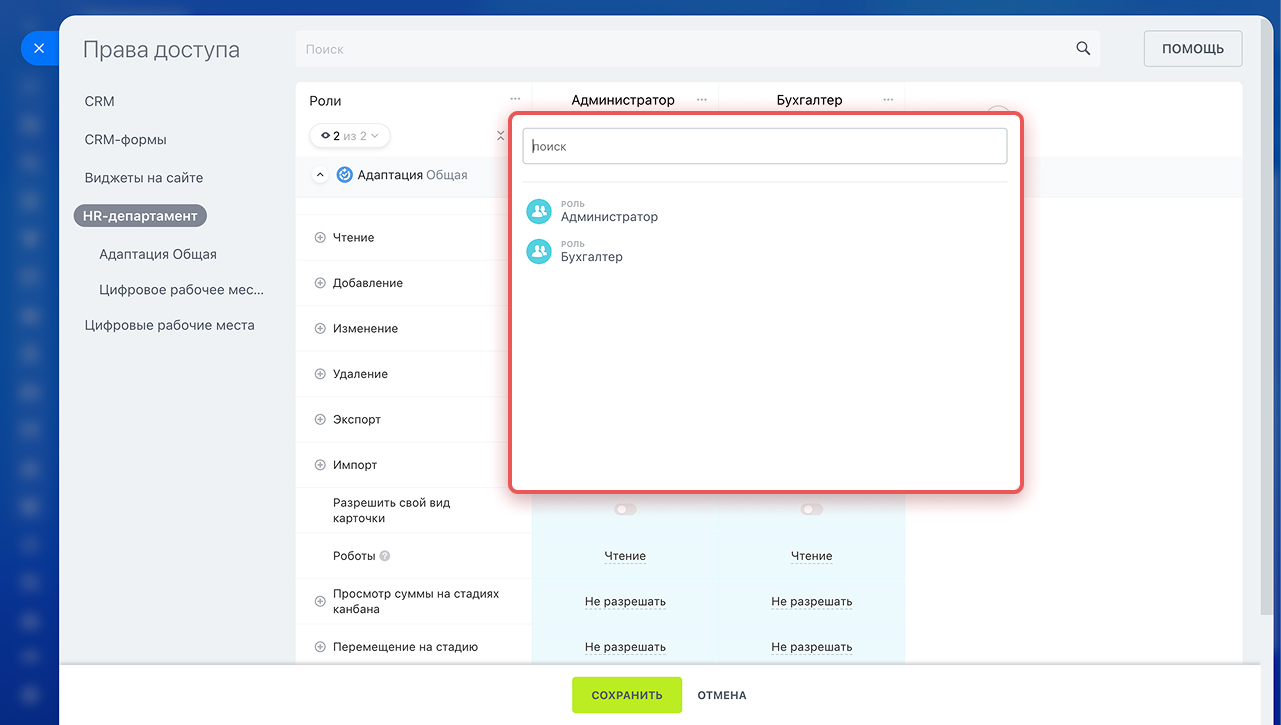Expand the Экспорт permission row
Screen dimensions: 1281x725
[x=320, y=420]
